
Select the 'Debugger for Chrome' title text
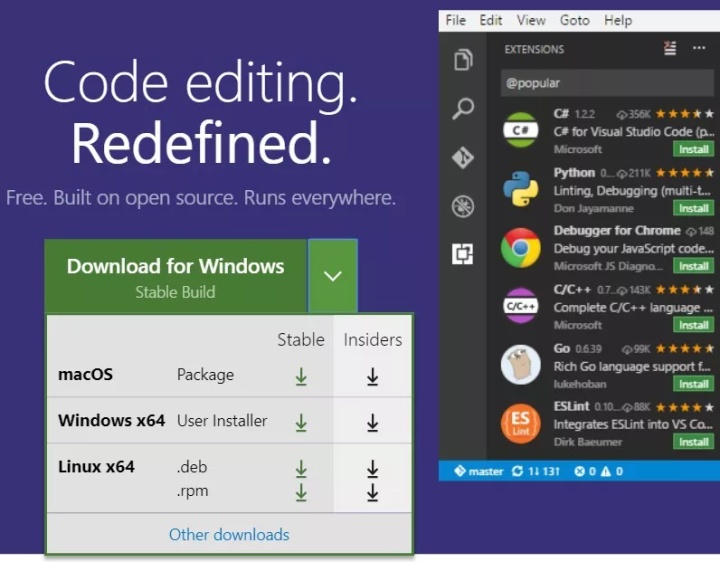[x=617, y=230]
